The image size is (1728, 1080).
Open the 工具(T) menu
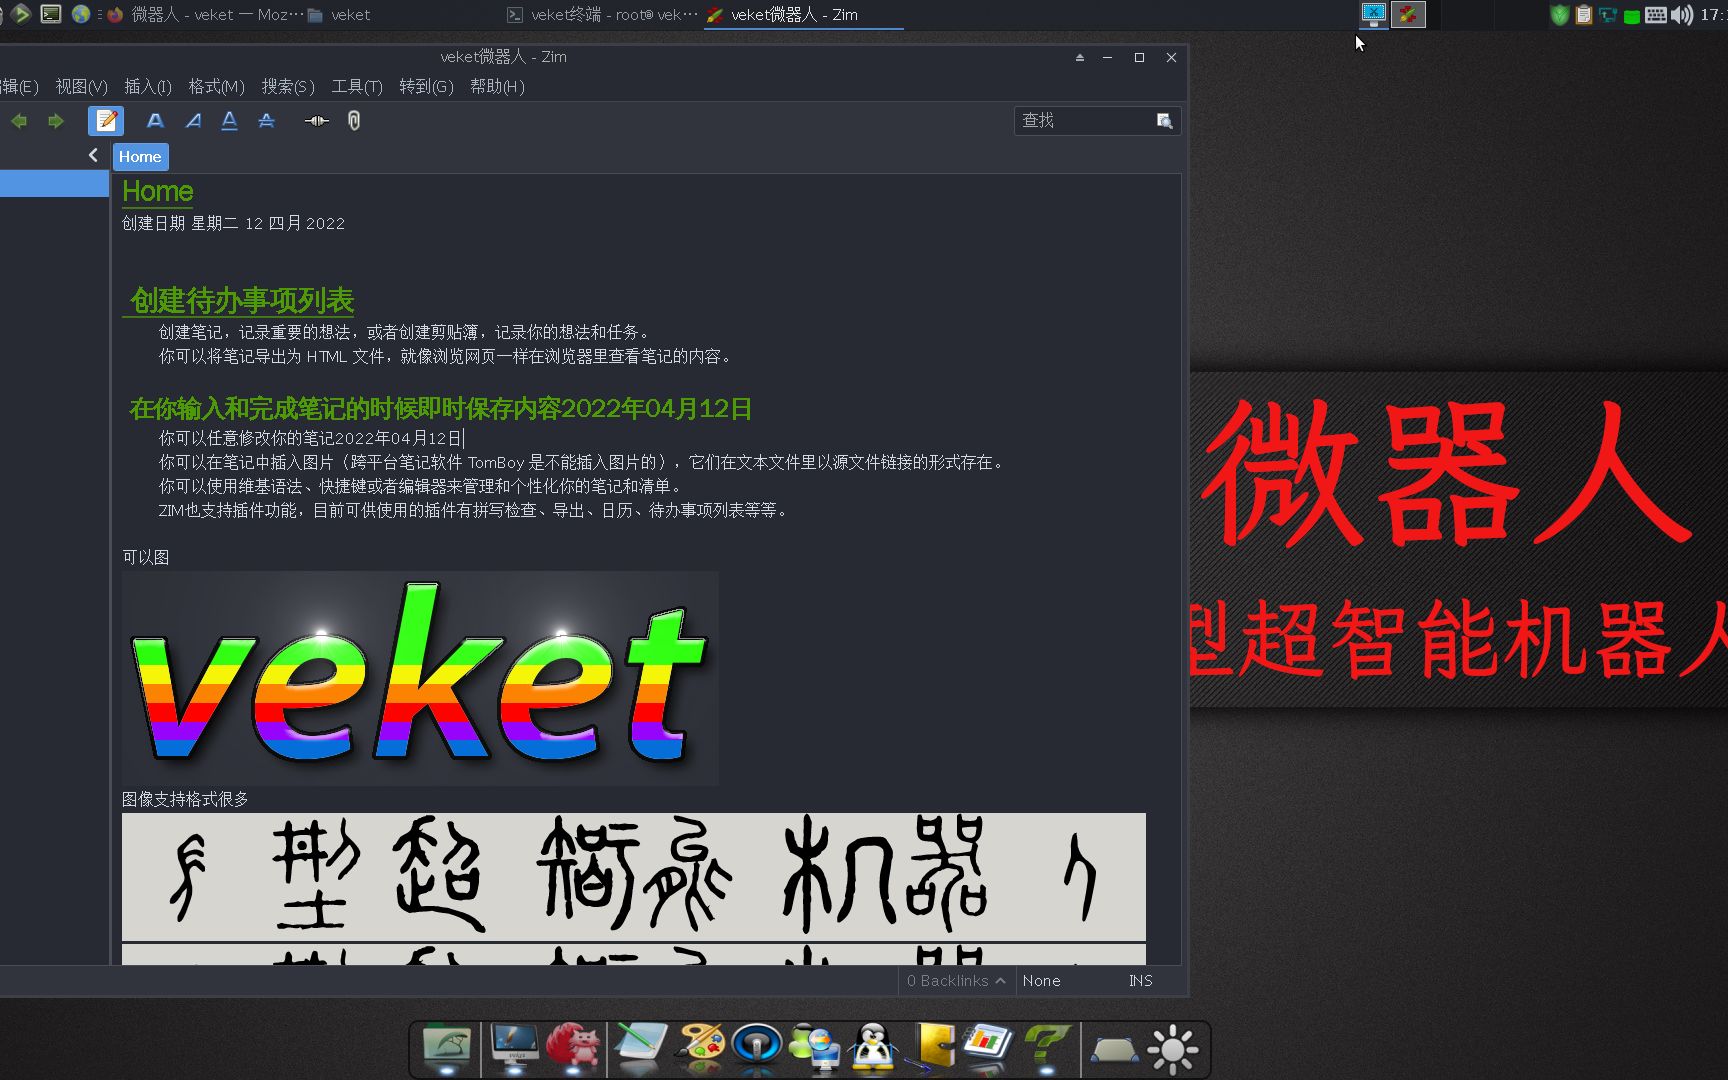[x=357, y=87]
